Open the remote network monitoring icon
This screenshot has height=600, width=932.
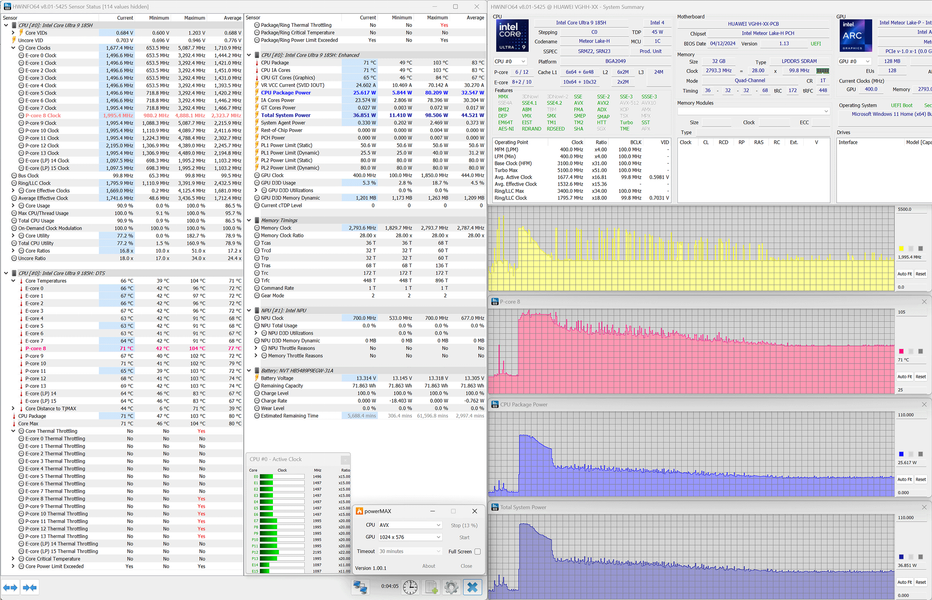click(360, 587)
